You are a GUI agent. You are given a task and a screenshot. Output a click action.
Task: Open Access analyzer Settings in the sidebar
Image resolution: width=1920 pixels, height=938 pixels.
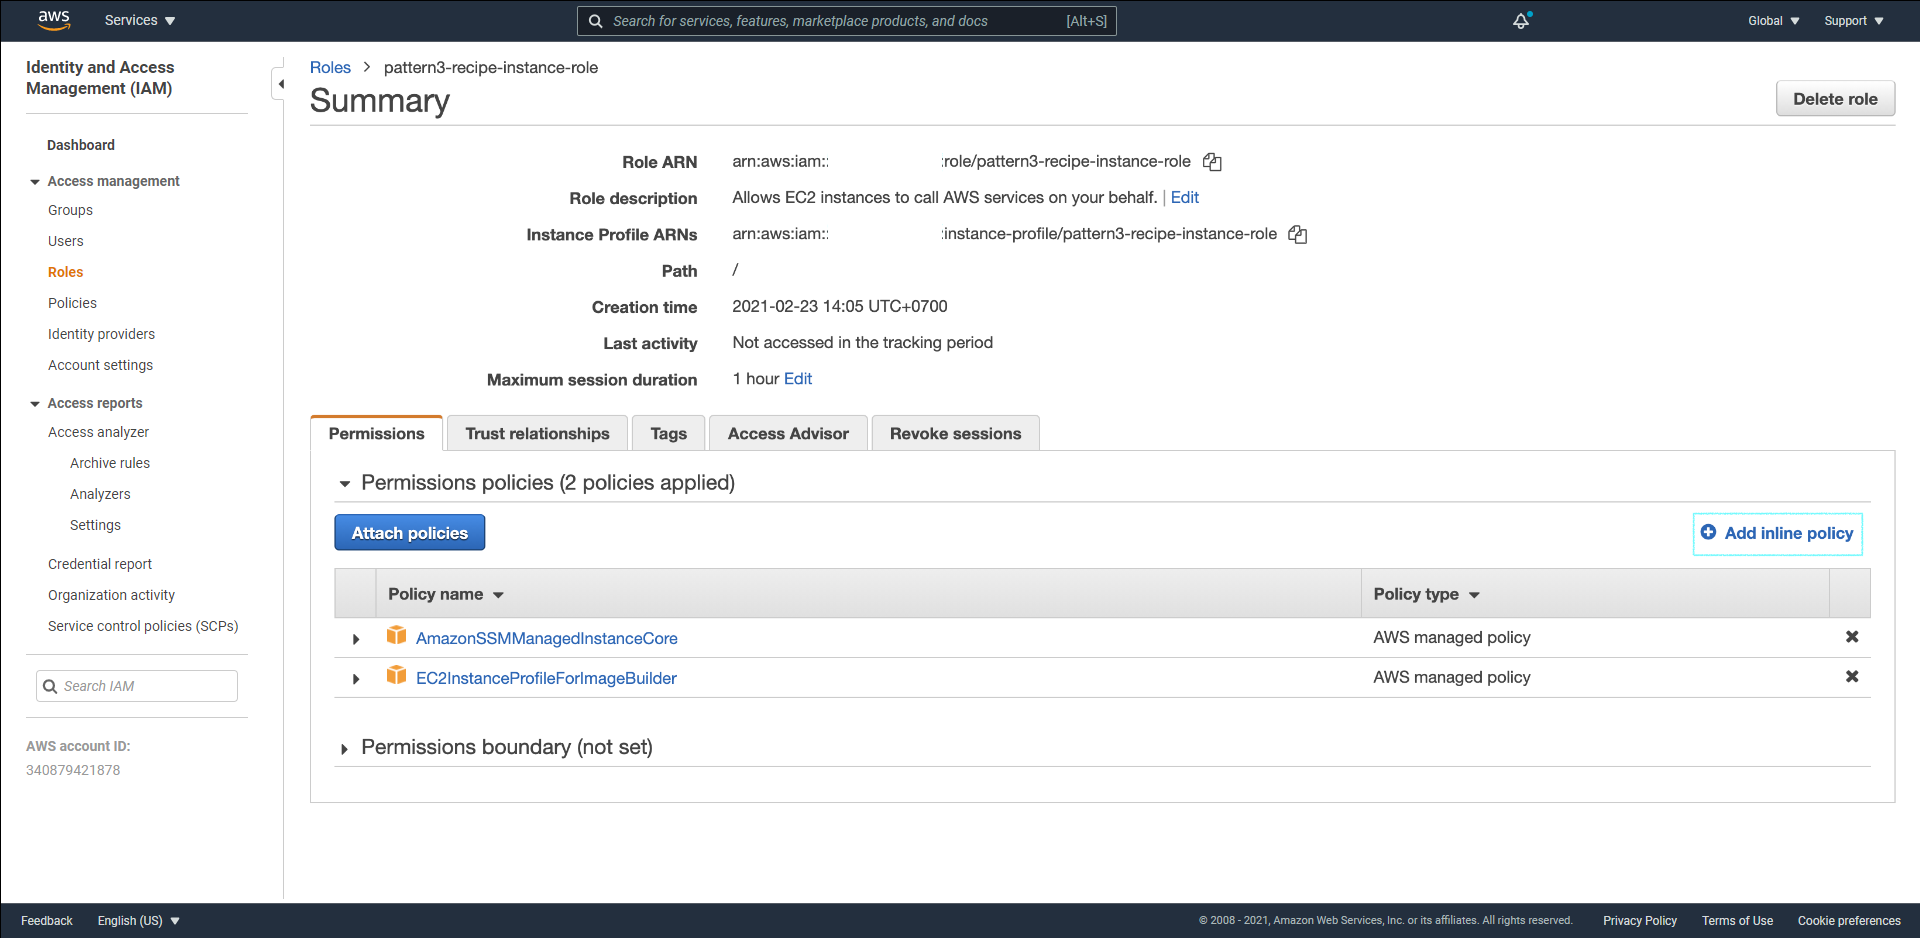95,525
